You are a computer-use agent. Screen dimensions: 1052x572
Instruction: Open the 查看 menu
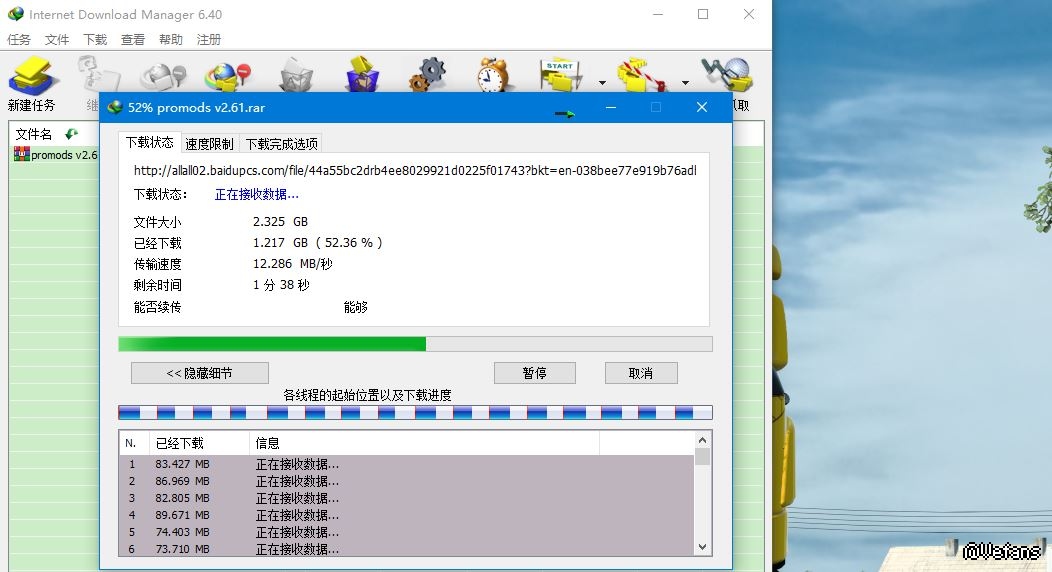133,40
